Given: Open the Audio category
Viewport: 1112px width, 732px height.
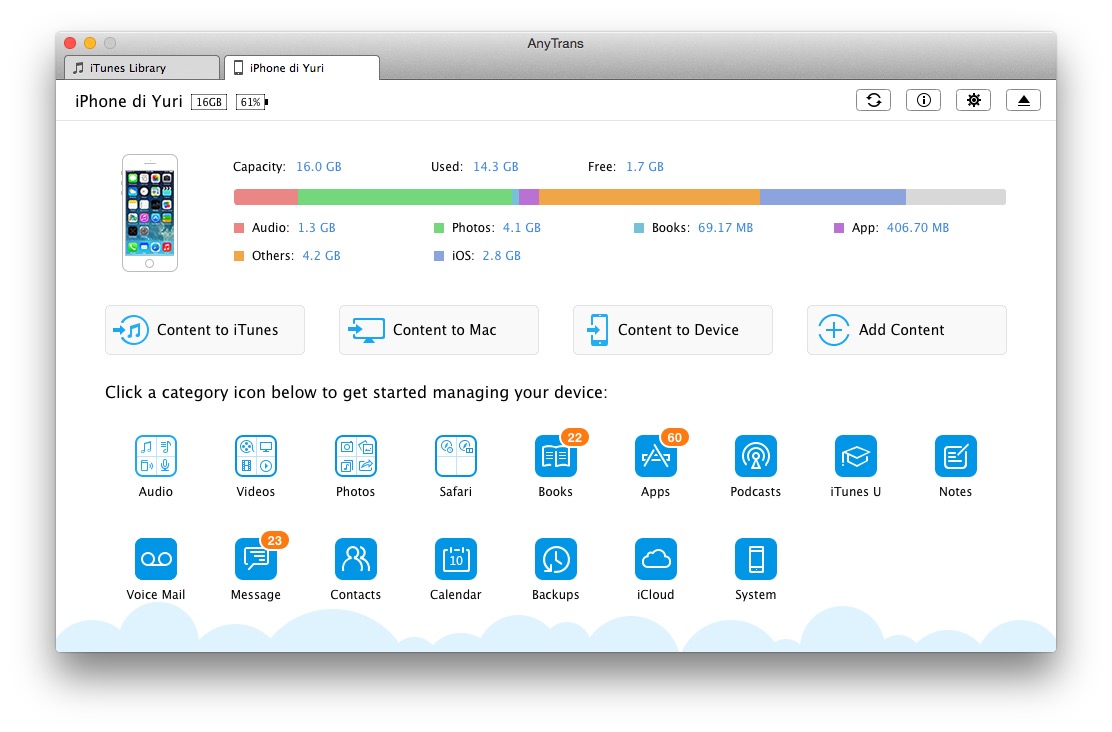Looking at the screenshot, I should (x=156, y=455).
